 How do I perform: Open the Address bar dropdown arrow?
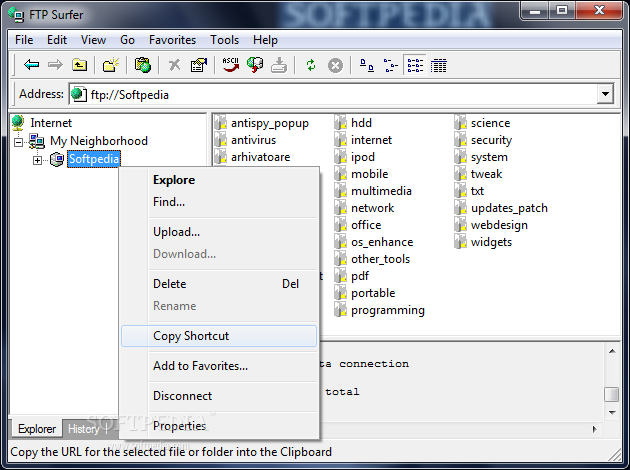pyautogui.click(x=605, y=94)
